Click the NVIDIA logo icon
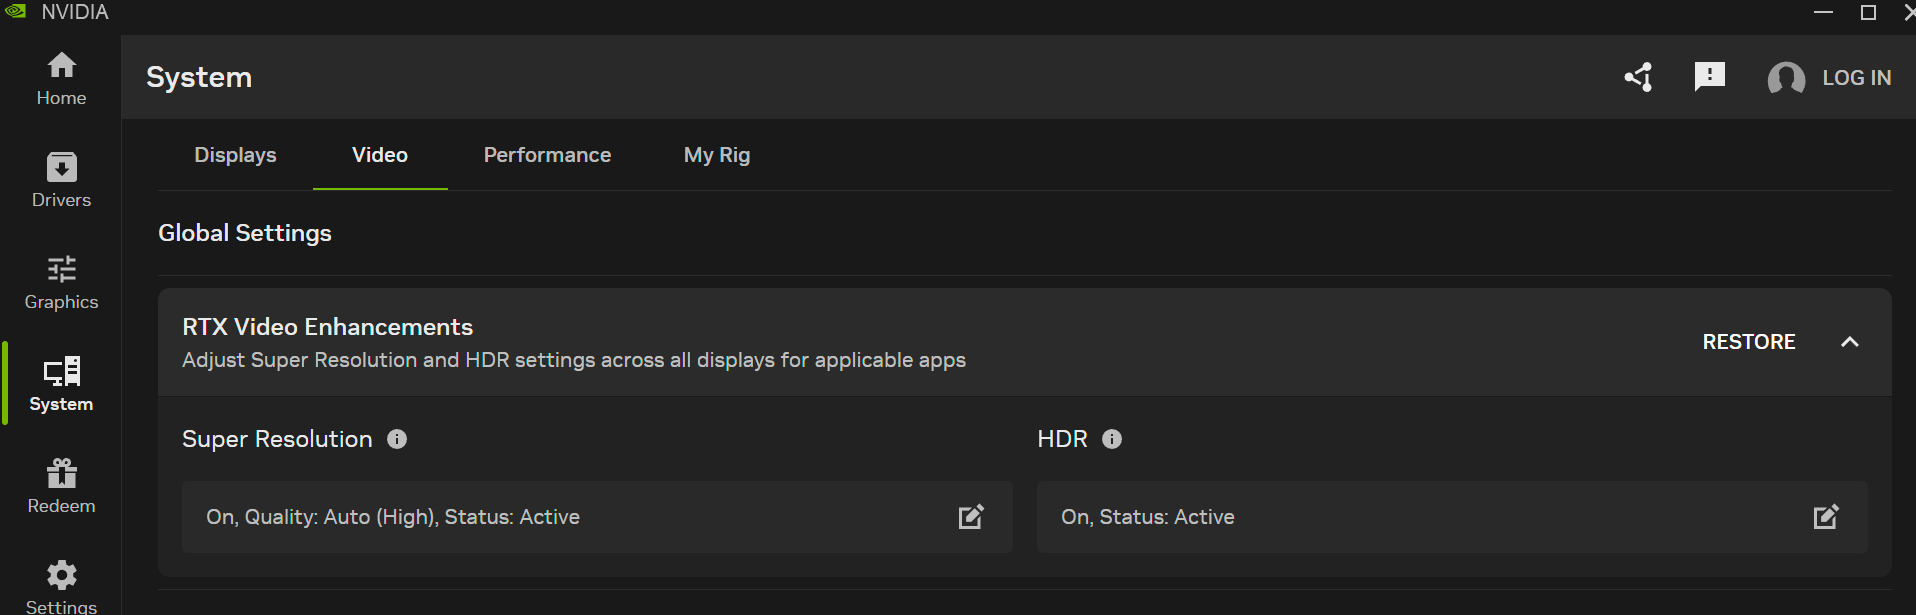Screen dimensions: 1916x615 click(x=15, y=11)
